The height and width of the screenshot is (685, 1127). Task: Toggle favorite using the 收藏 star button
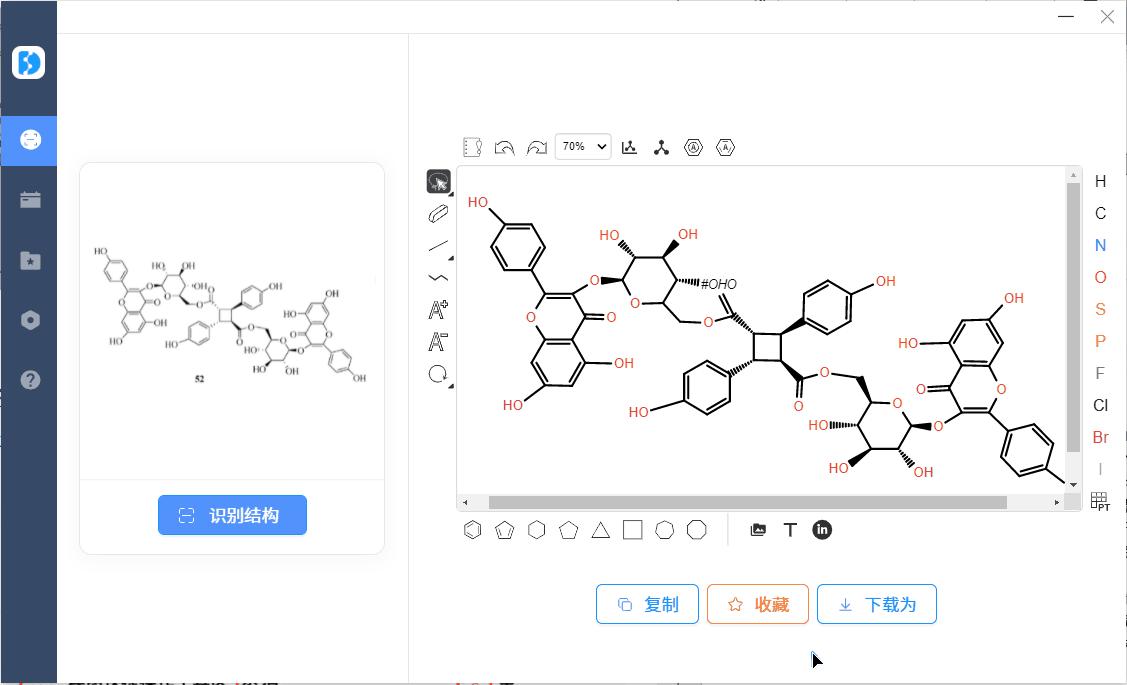757,604
